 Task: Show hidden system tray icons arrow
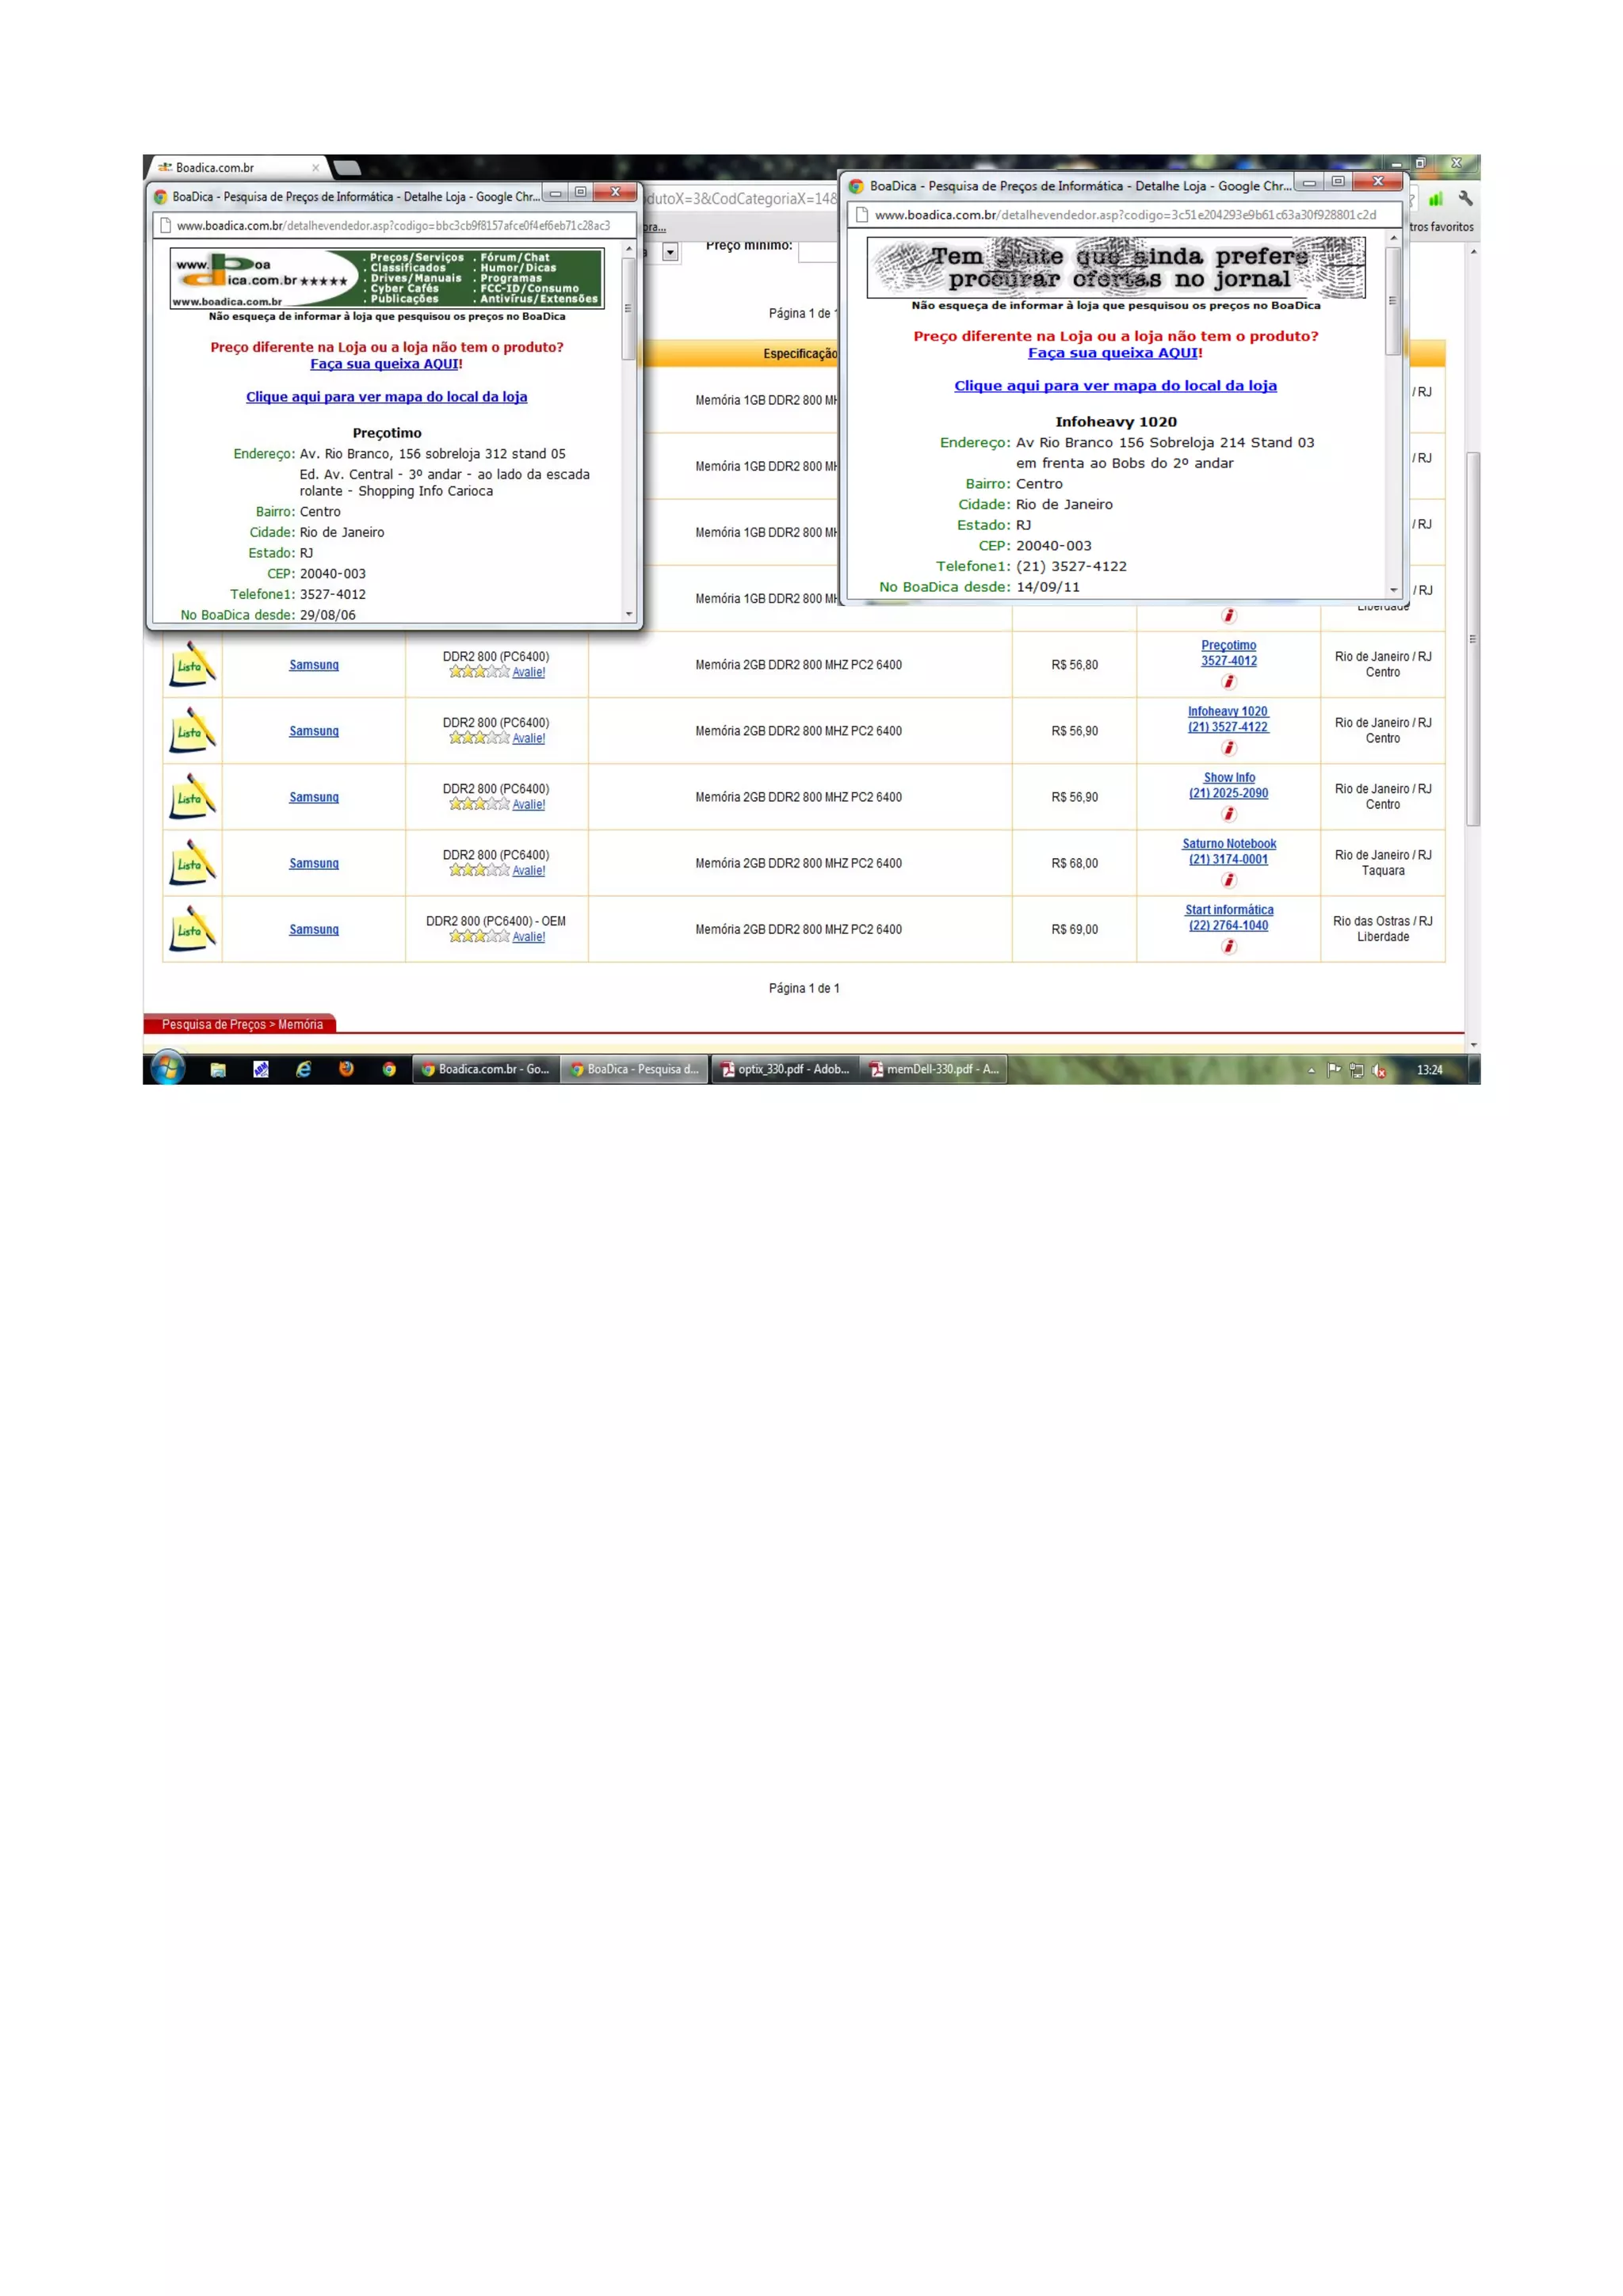(1311, 1070)
